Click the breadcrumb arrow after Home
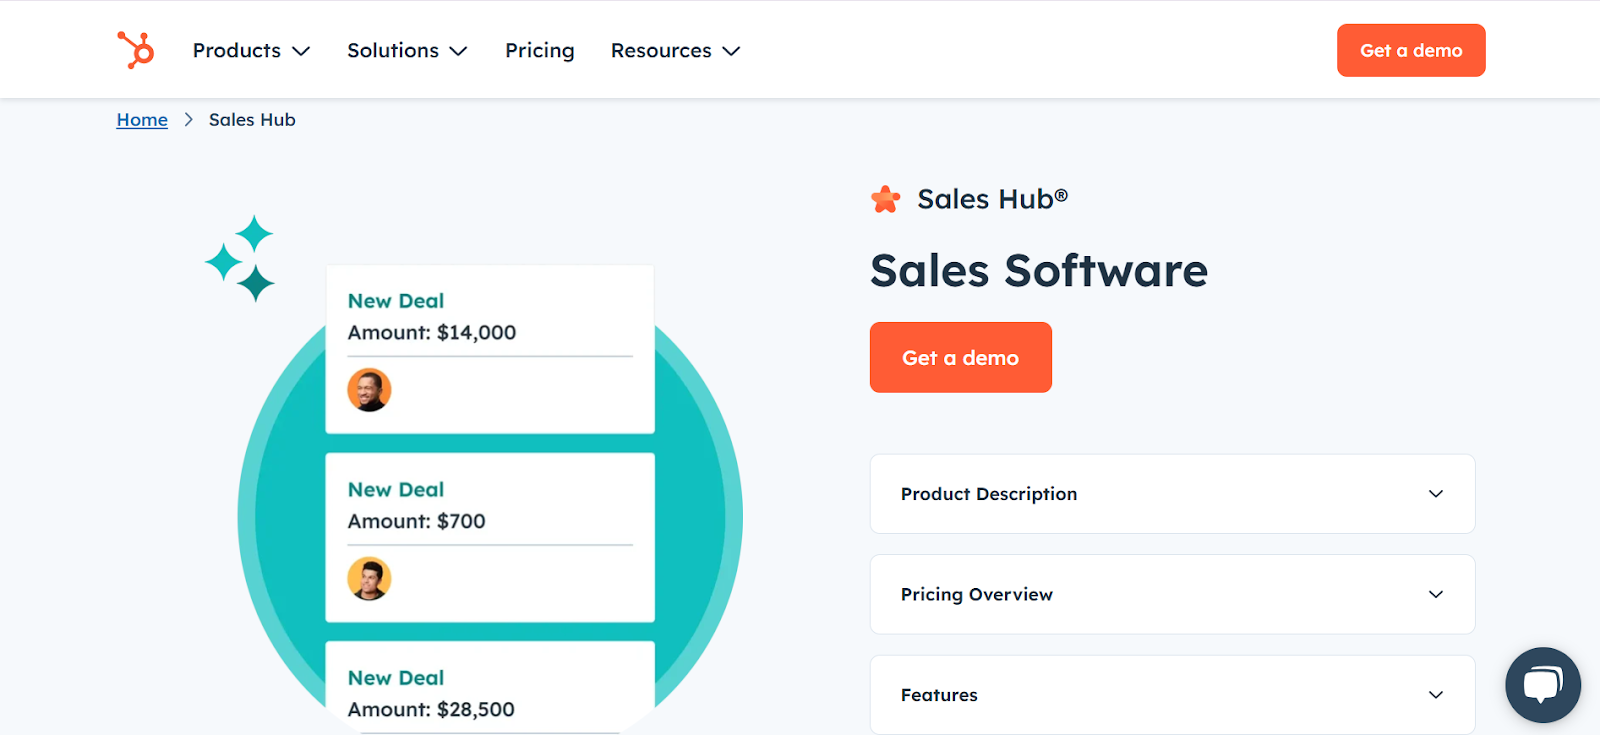The height and width of the screenshot is (735, 1600). point(188,120)
